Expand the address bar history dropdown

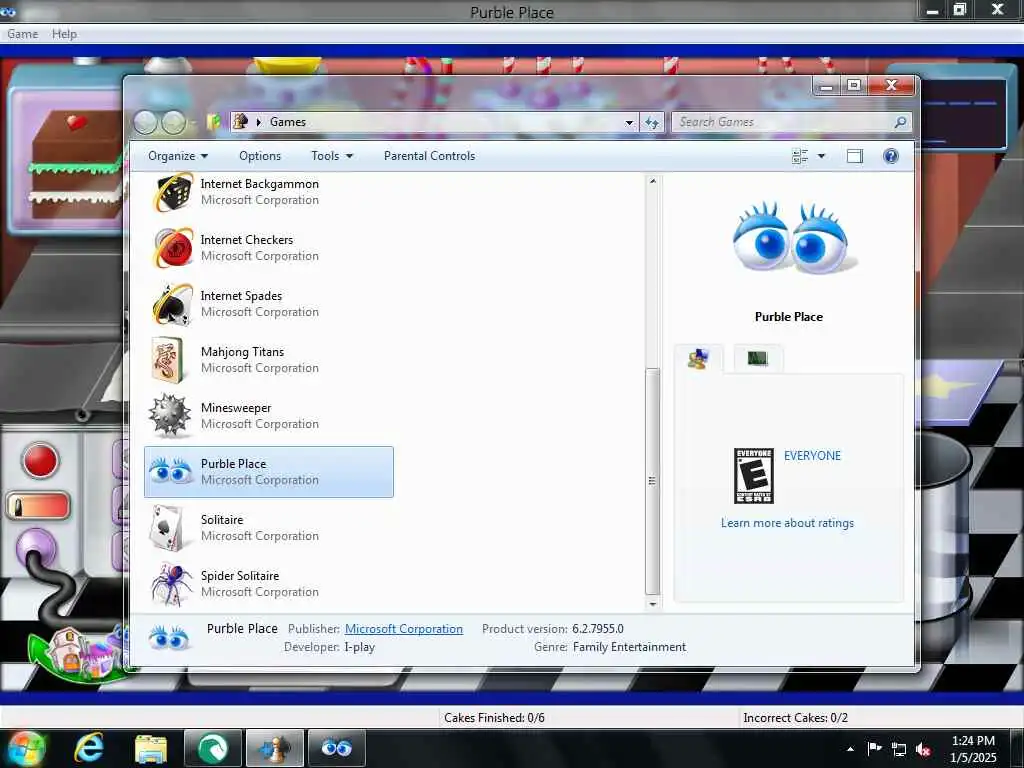[x=629, y=122]
